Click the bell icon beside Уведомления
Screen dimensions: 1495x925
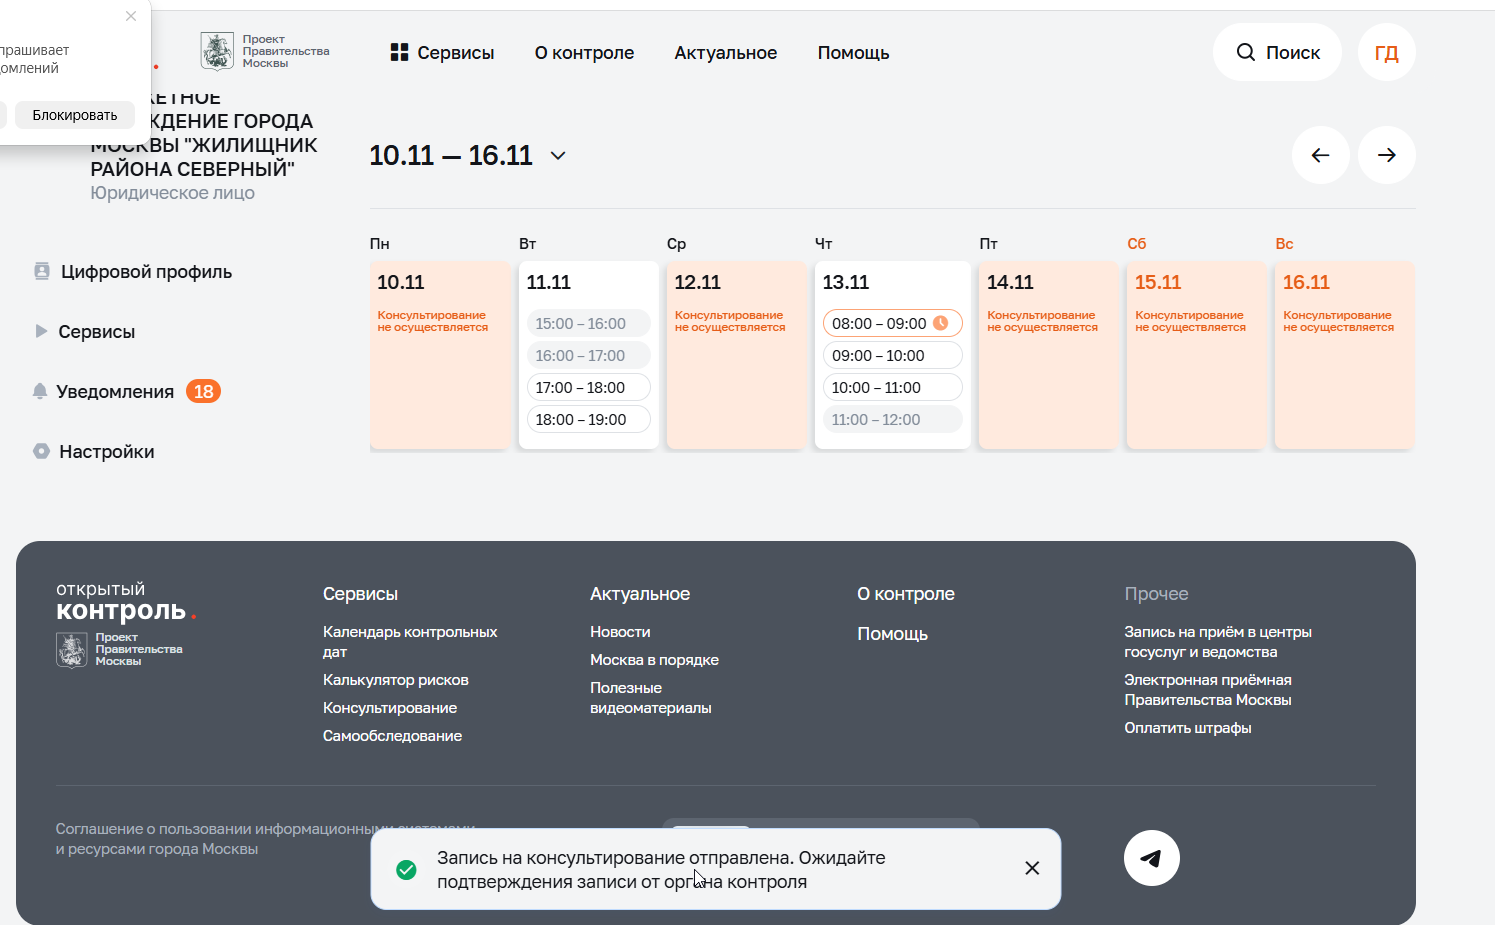click(x=40, y=391)
